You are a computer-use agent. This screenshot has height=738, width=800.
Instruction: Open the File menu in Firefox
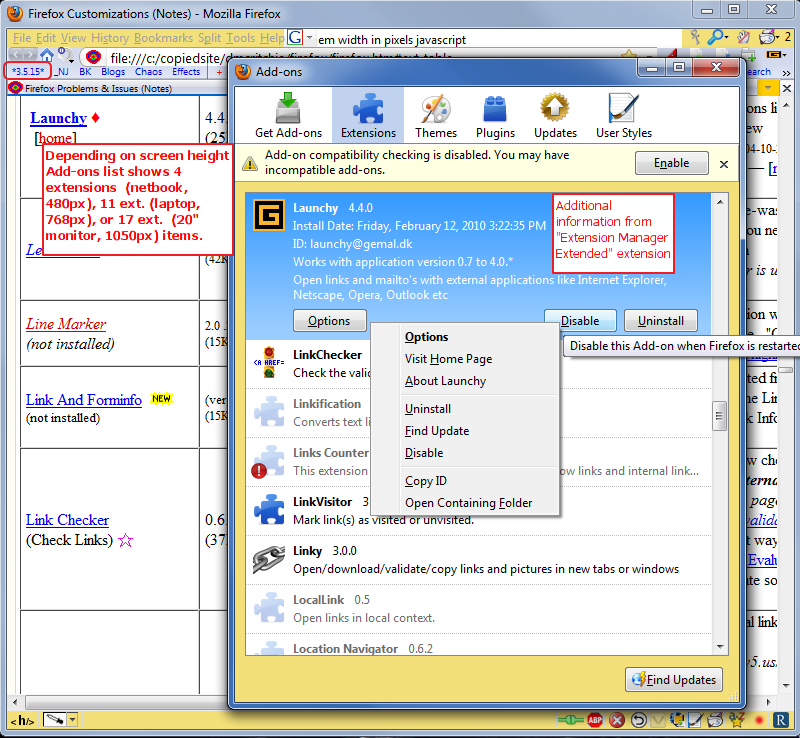point(22,38)
